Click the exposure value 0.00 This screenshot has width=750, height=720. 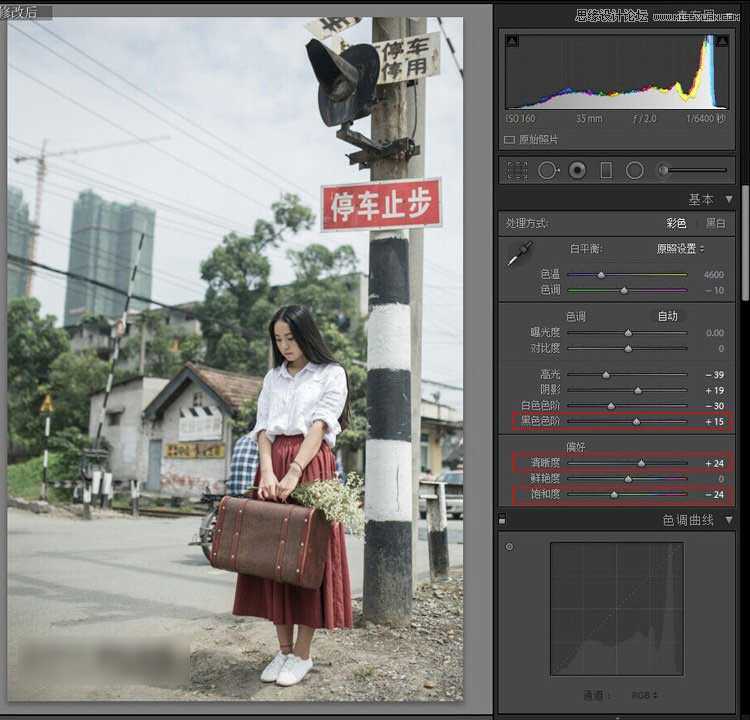715,333
